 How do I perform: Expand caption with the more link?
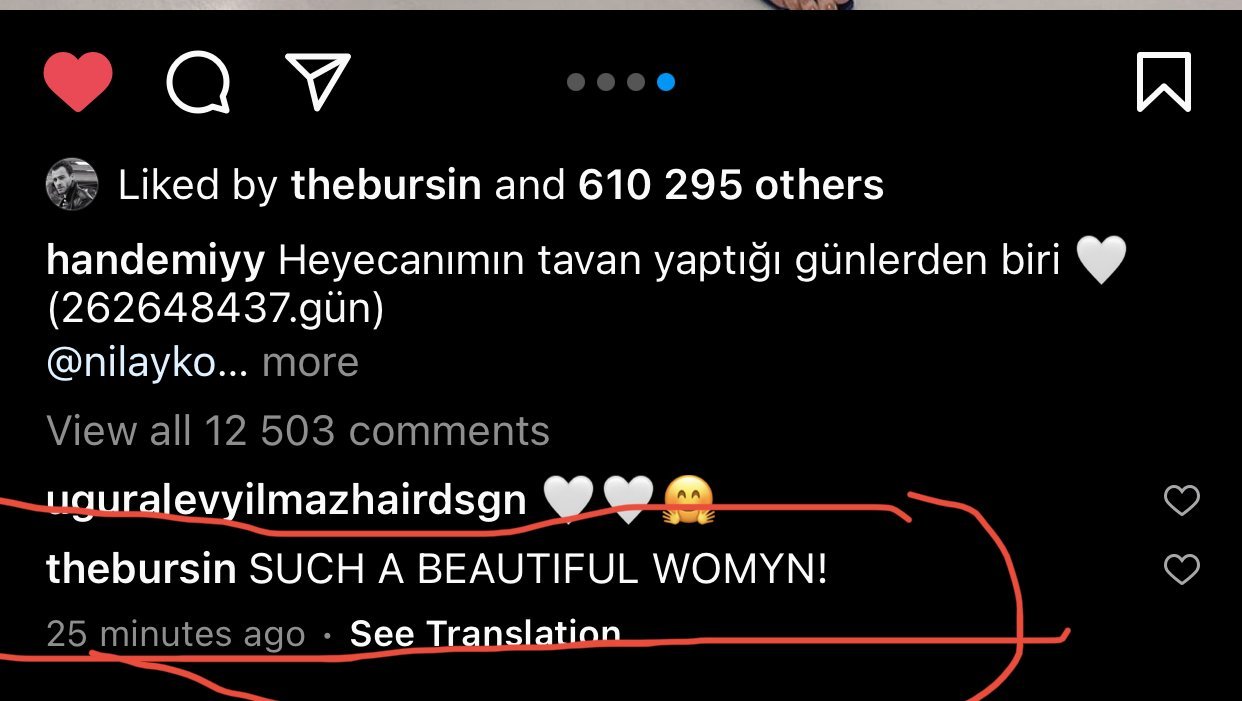click(310, 362)
